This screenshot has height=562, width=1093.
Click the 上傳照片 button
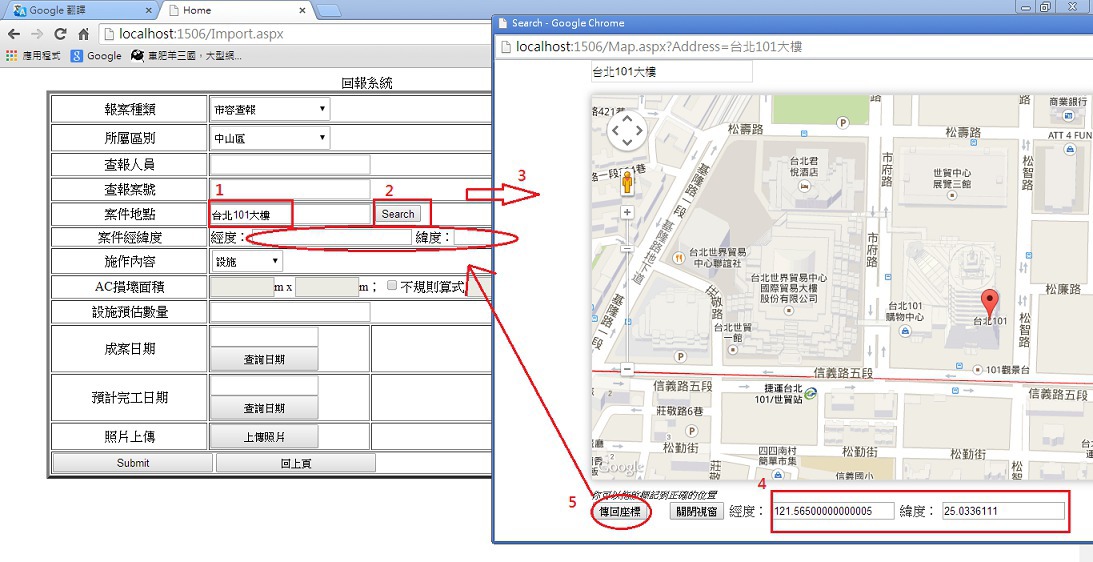point(263,436)
